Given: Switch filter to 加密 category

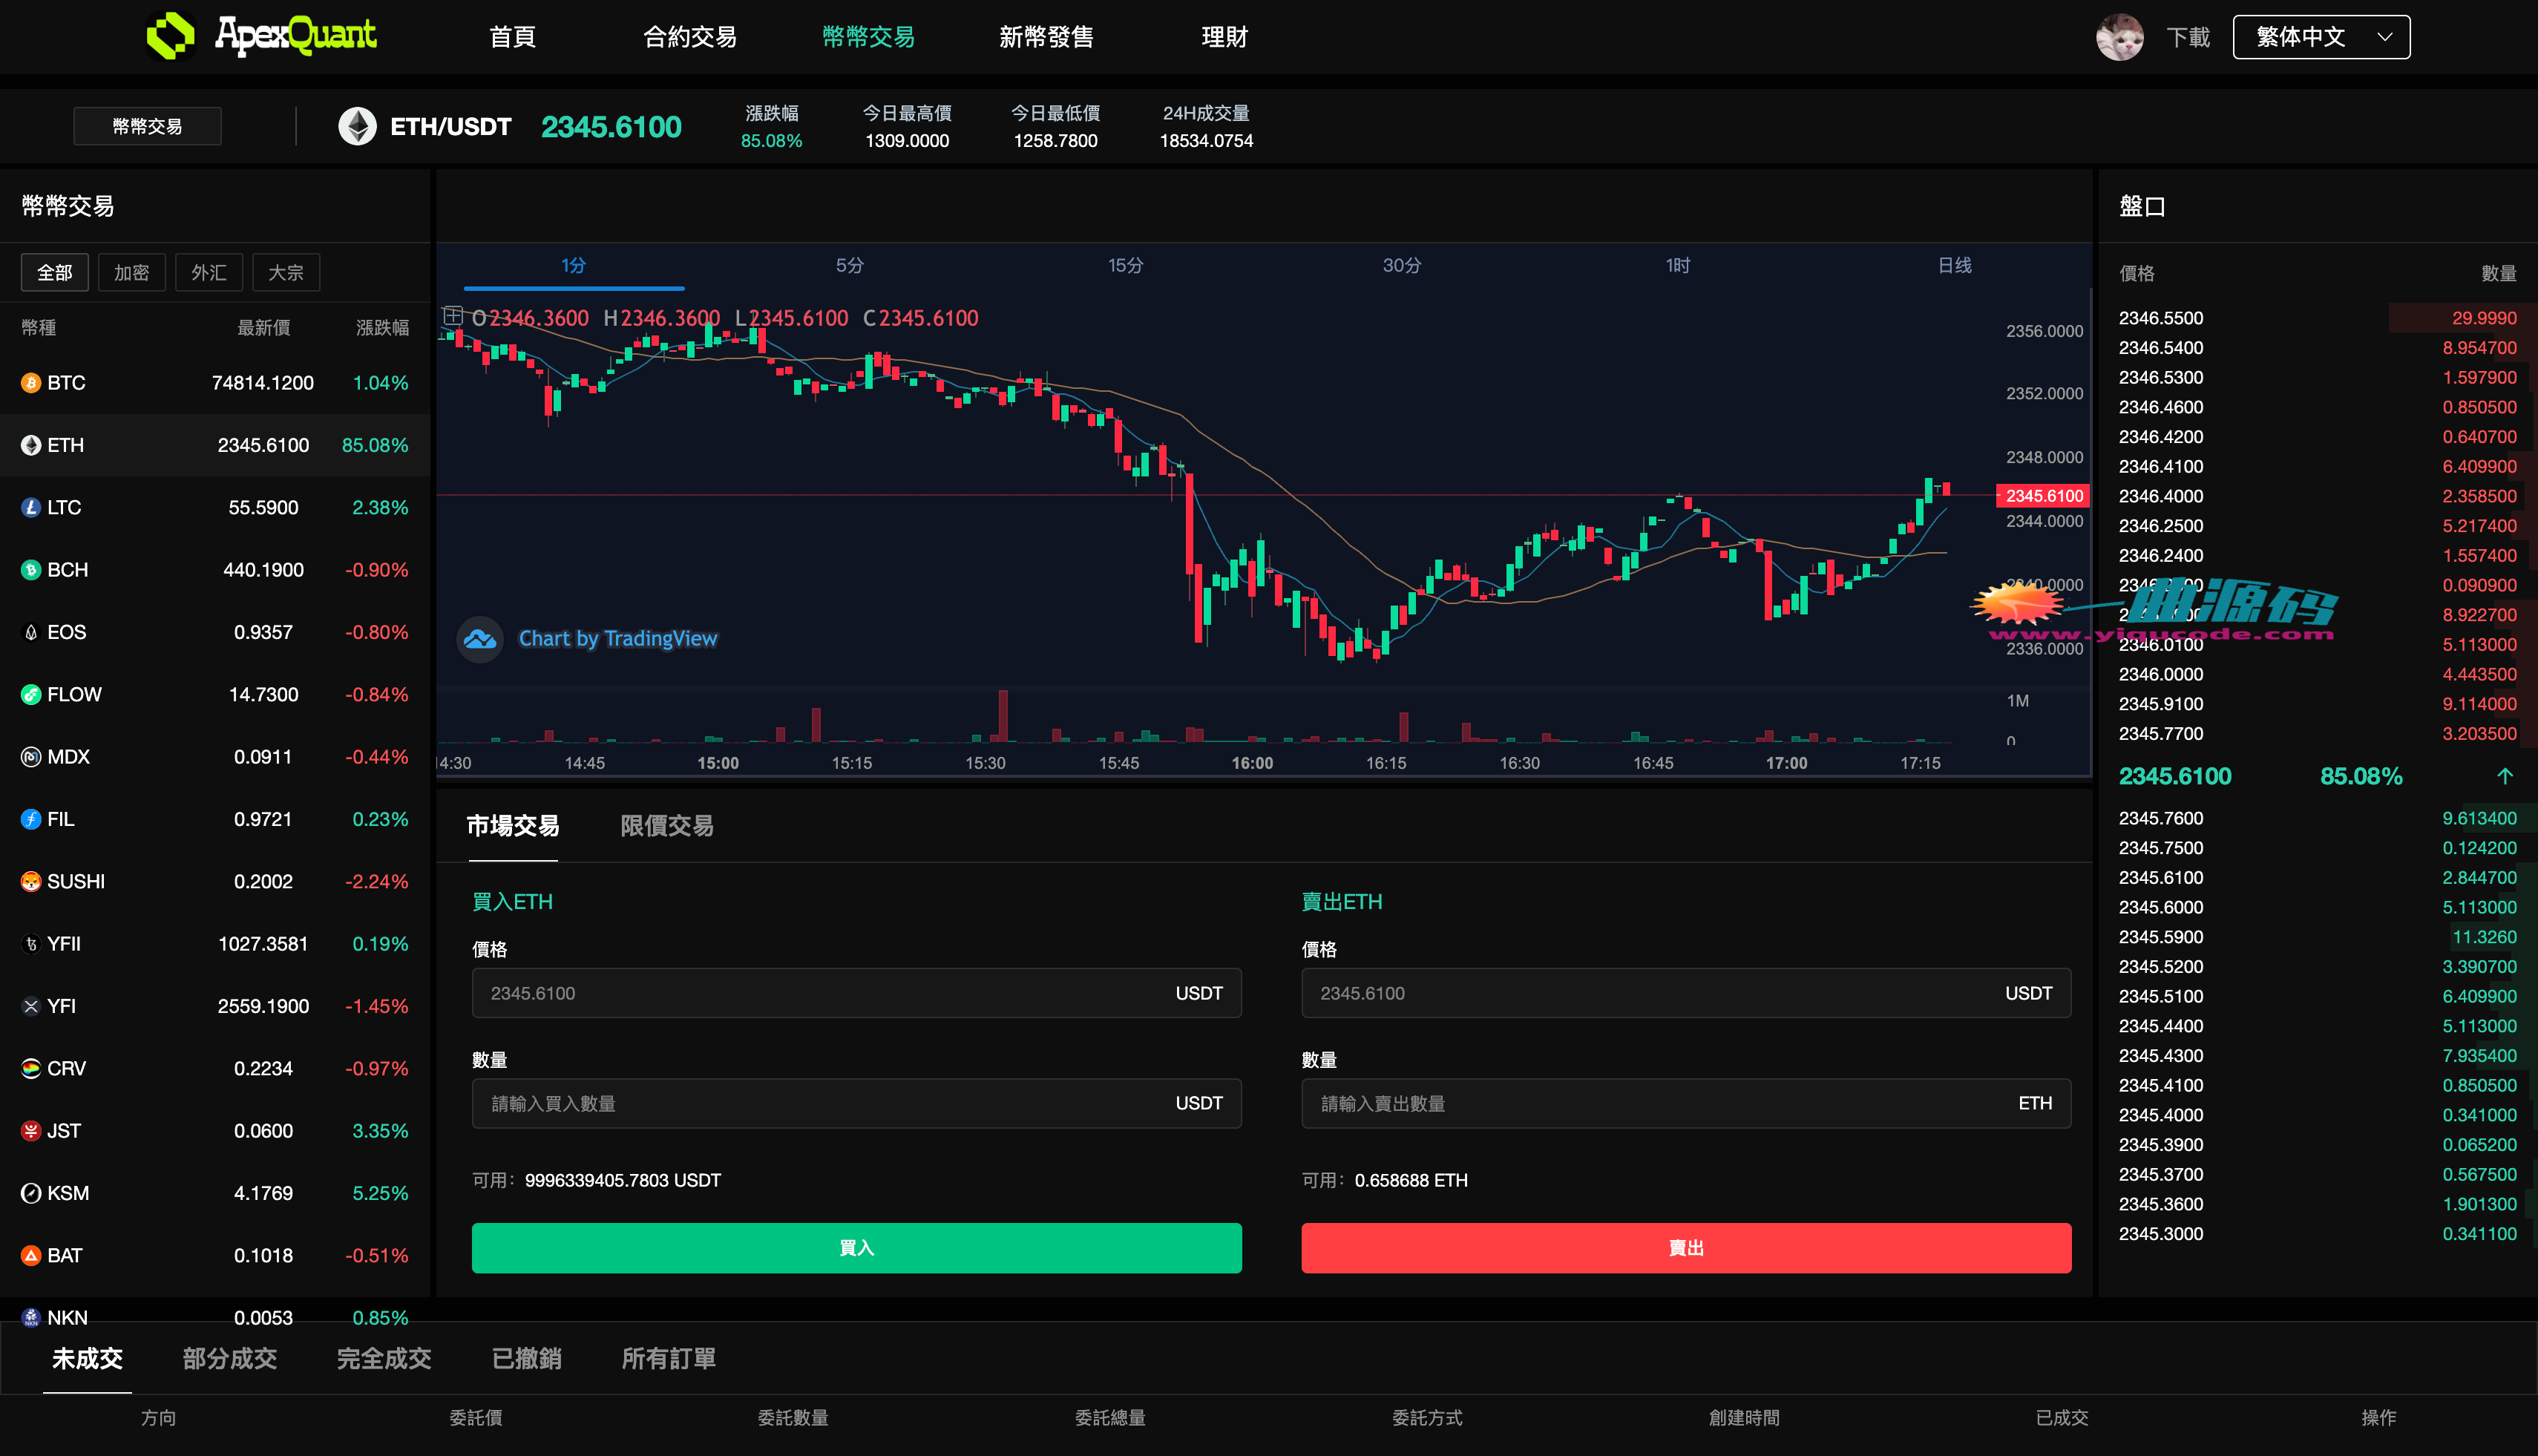Looking at the screenshot, I should [x=132, y=273].
